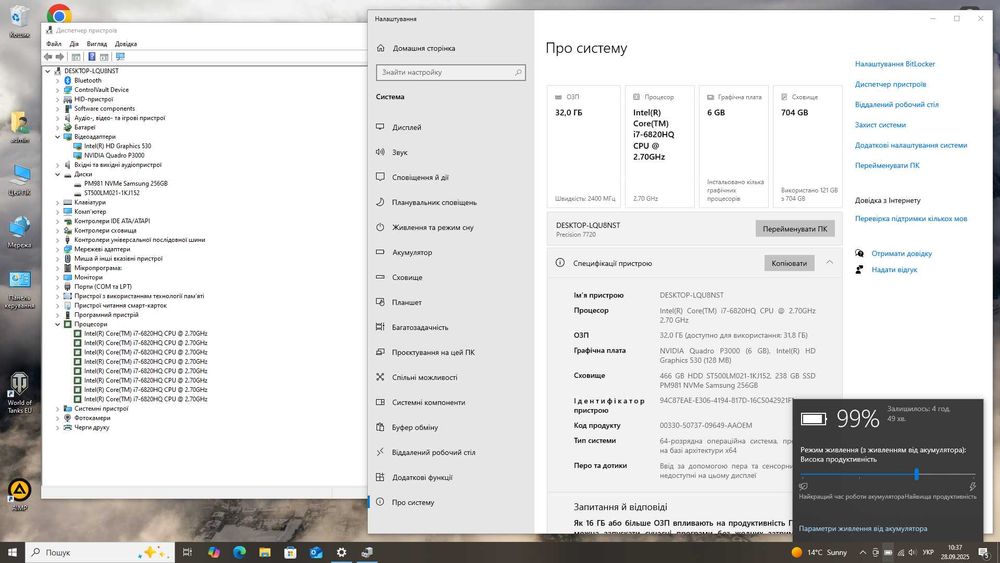Select ST500LM021-1KJ152 disk entry
Image resolution: width=1000 pixels, height=563 pixels.
(112, 193)
